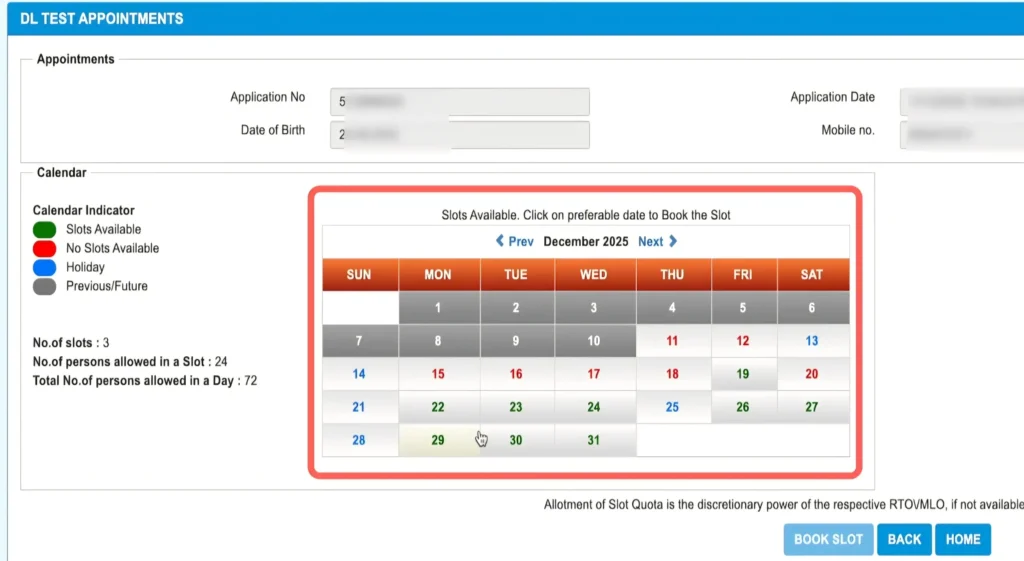Choose December 26 in calendar
The height and width of the screenshot is (561, 1024).
(742, 407)
